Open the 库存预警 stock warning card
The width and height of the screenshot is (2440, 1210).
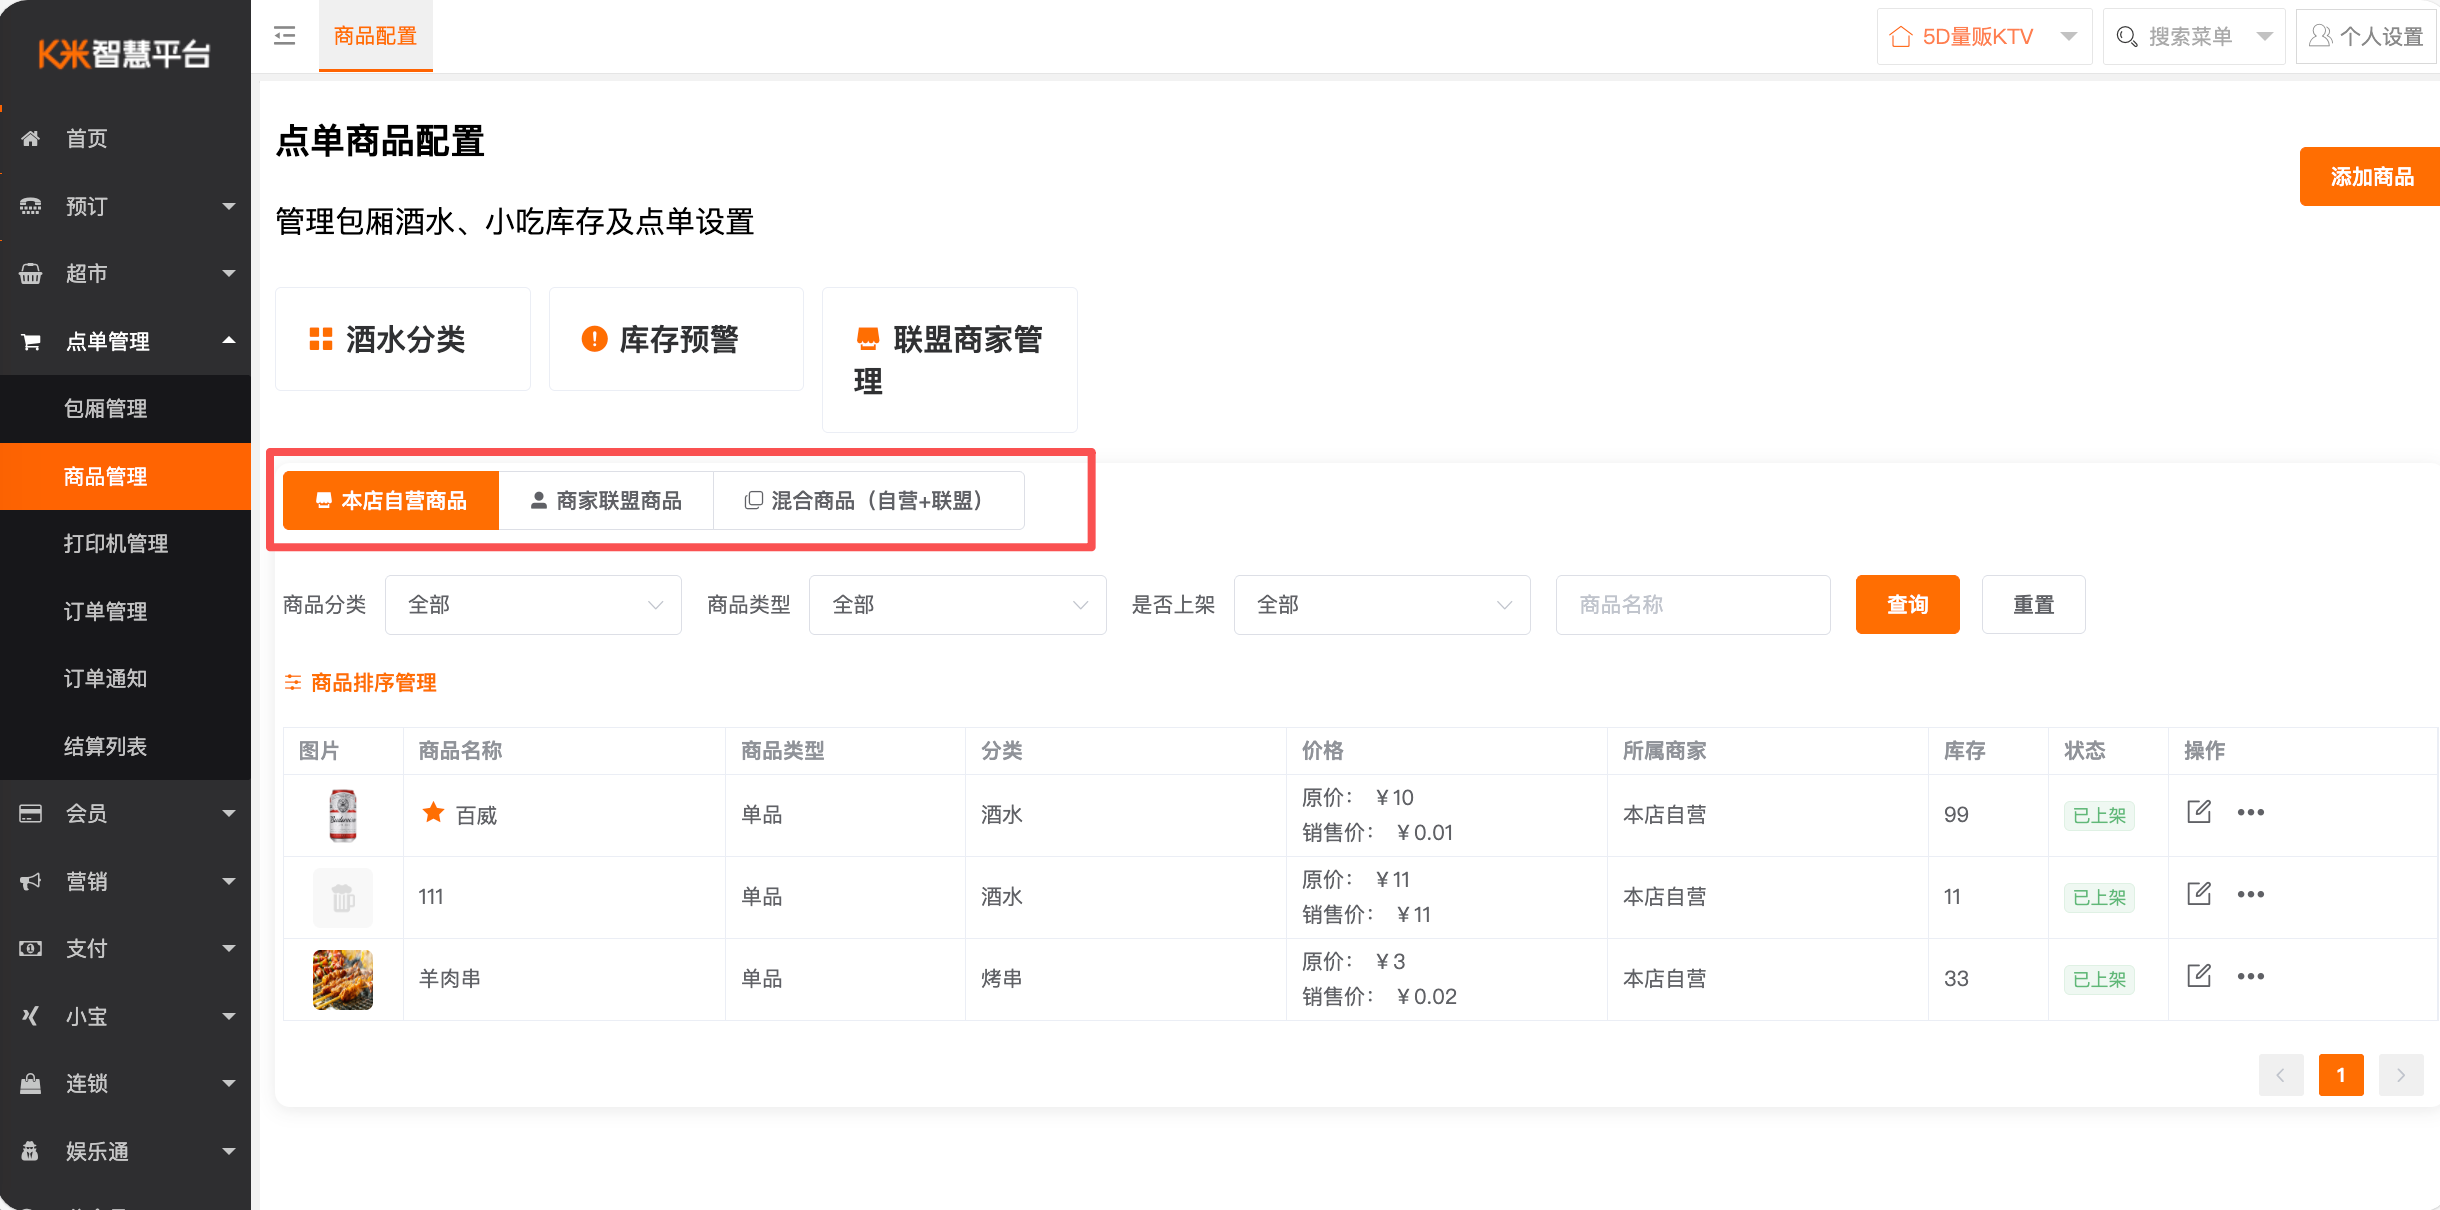coord(675,339)
